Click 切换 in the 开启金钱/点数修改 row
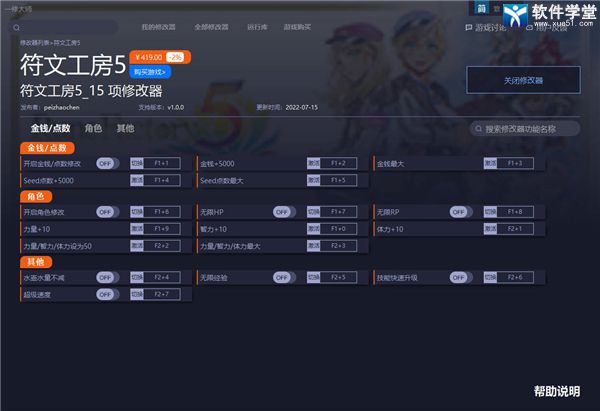 [x=137, y=163]
